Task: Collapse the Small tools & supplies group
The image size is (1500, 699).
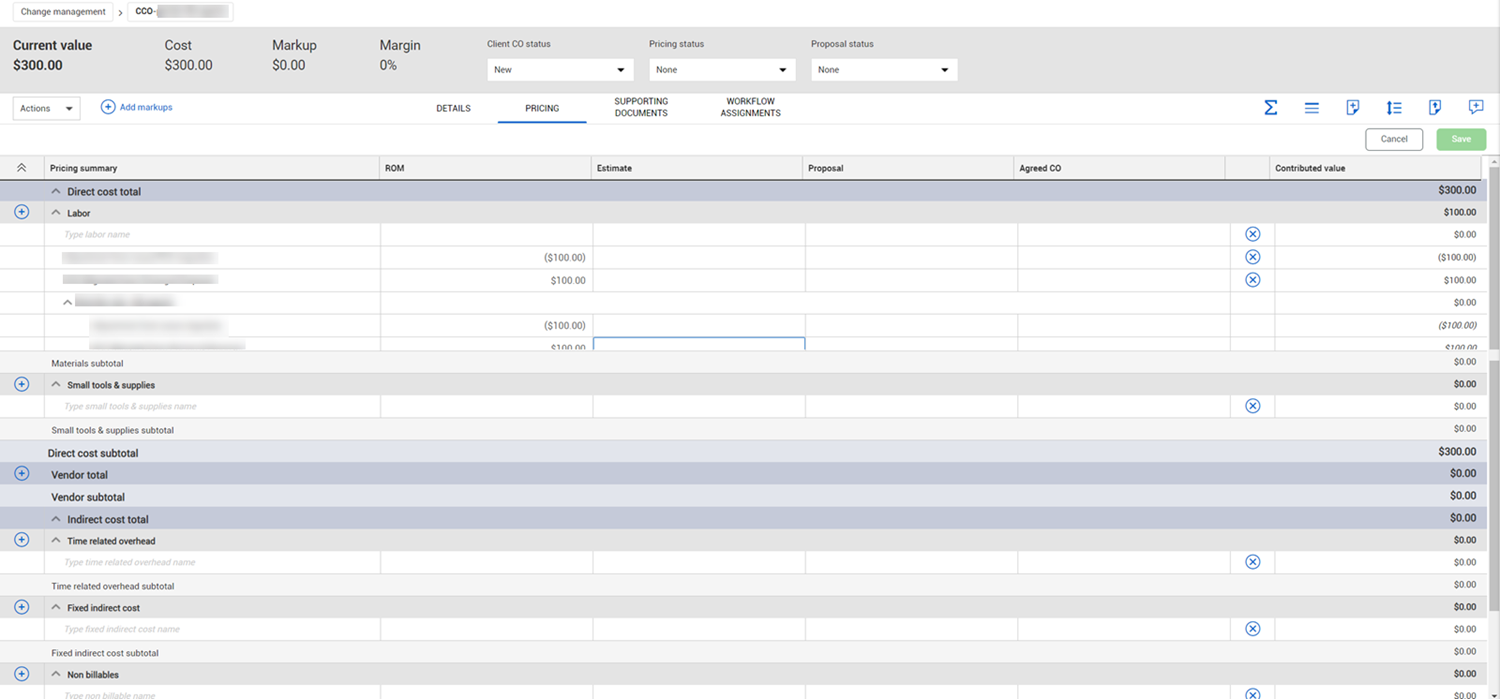Action: (56, 385)
